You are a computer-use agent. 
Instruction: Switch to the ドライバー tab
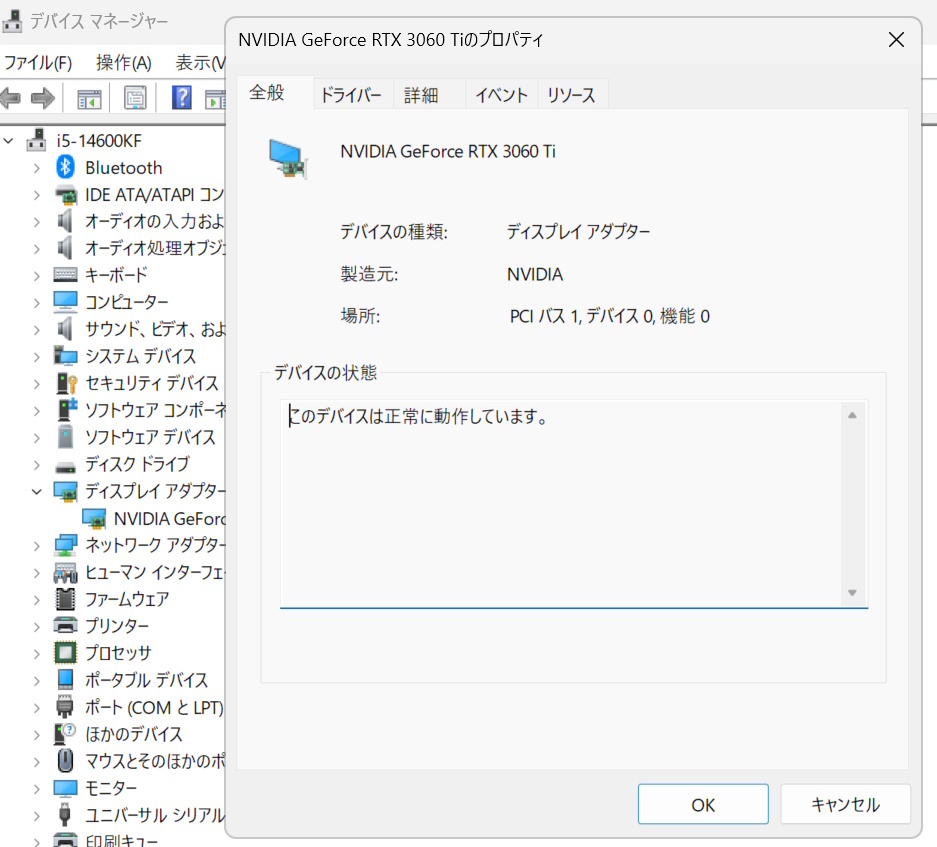click(x=351, y=94)
